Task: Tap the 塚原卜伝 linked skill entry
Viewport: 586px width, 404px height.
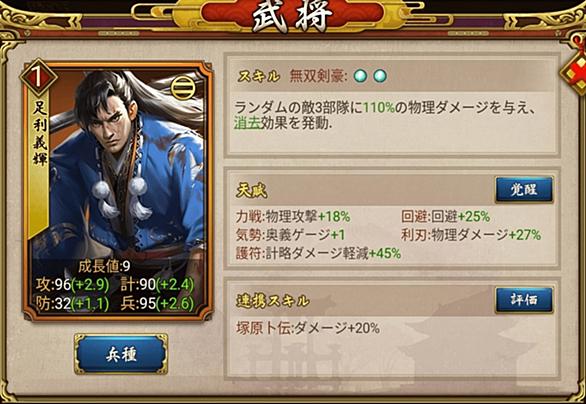Action: 308,328
